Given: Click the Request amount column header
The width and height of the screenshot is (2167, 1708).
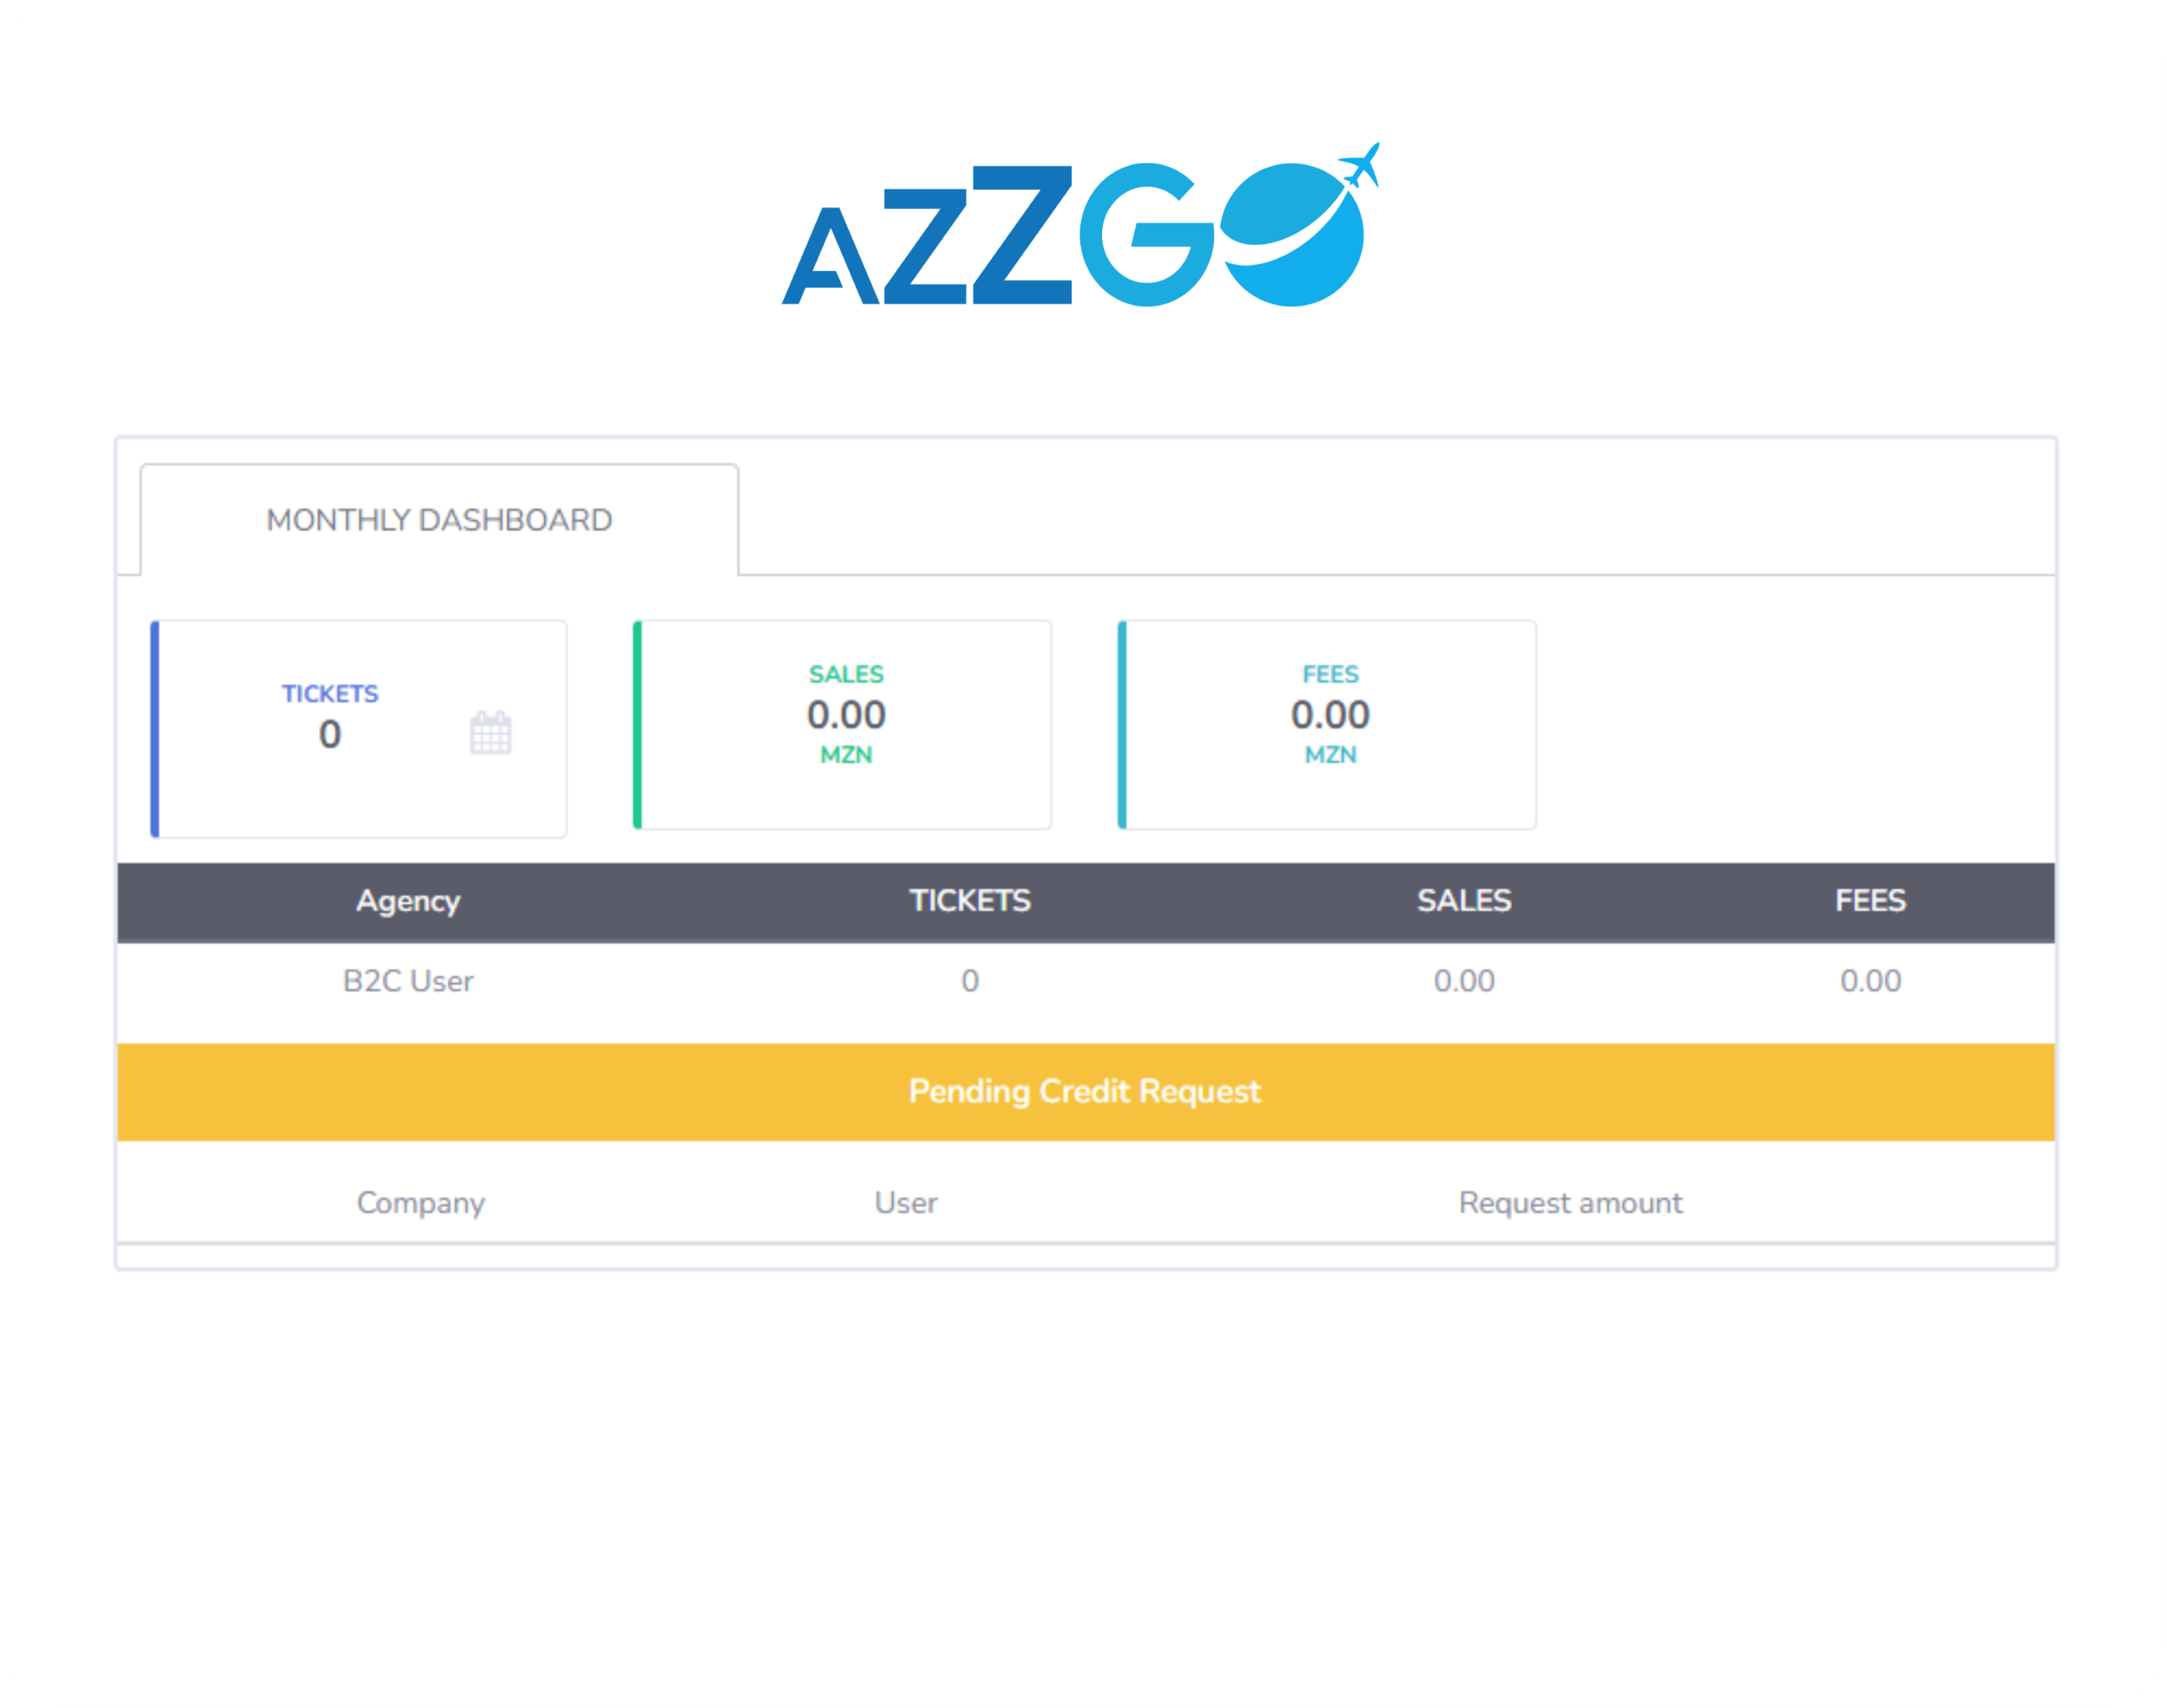Looking at the screenshot, I should (1570, 1203).
